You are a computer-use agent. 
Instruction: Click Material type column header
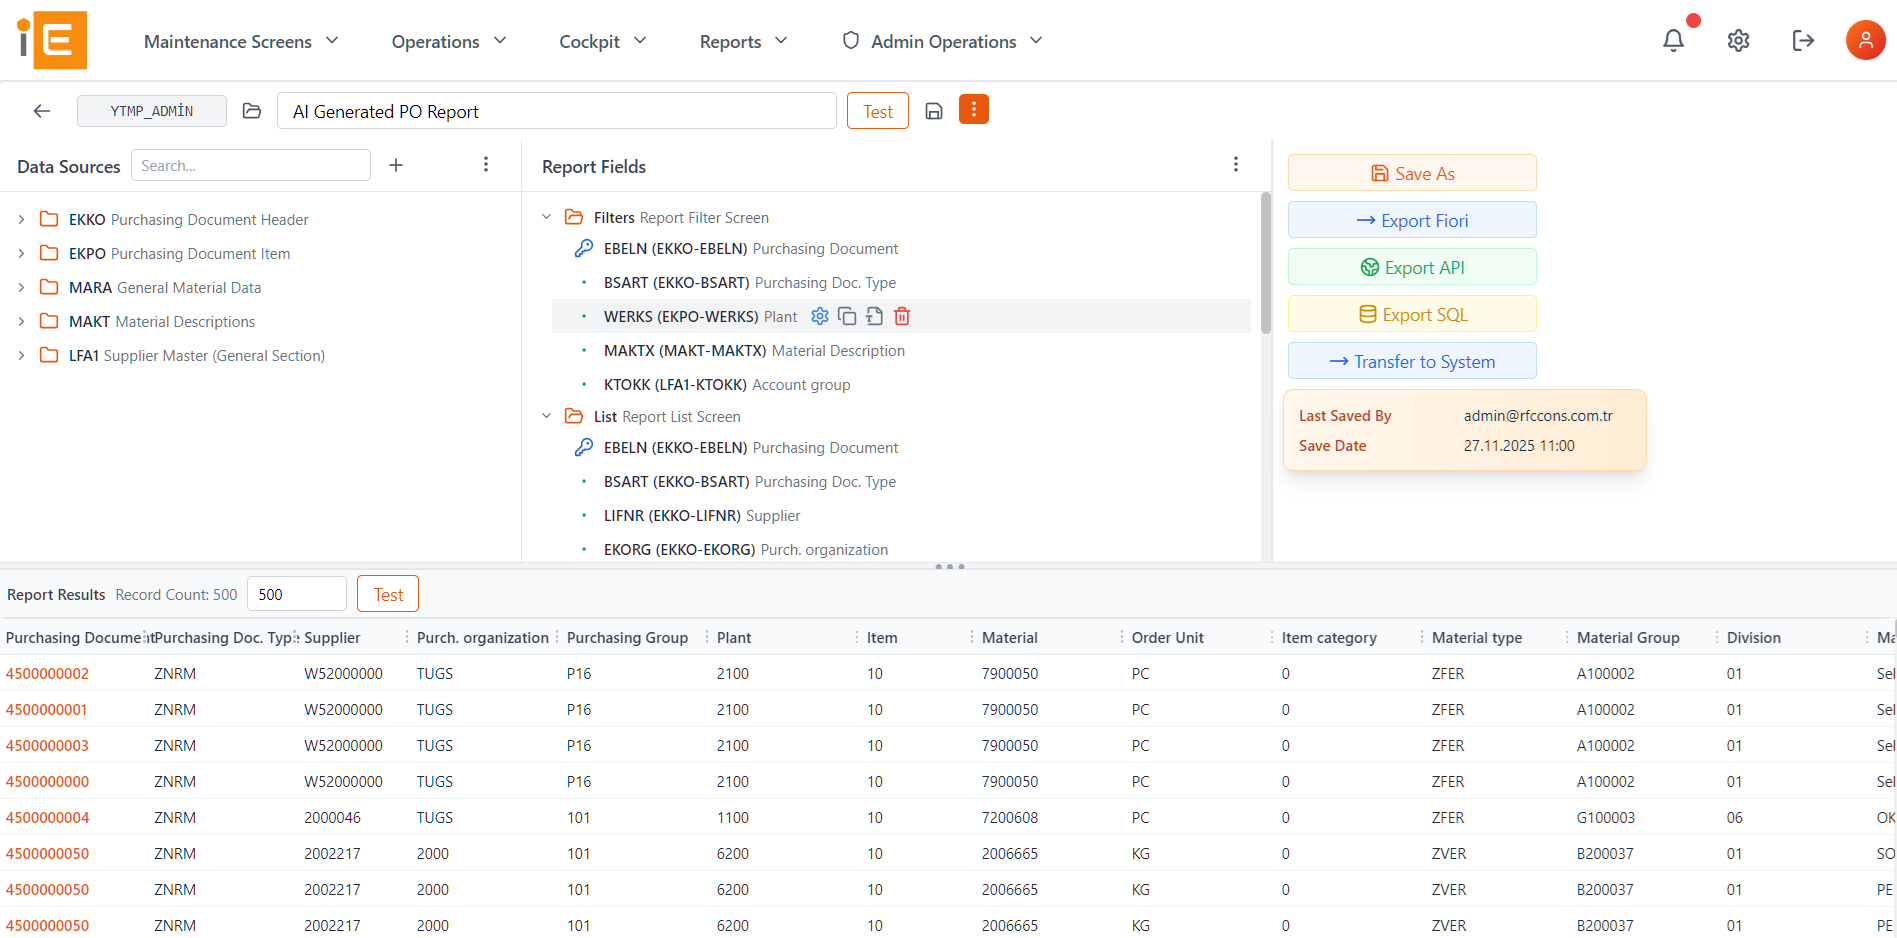[1477, 637]
